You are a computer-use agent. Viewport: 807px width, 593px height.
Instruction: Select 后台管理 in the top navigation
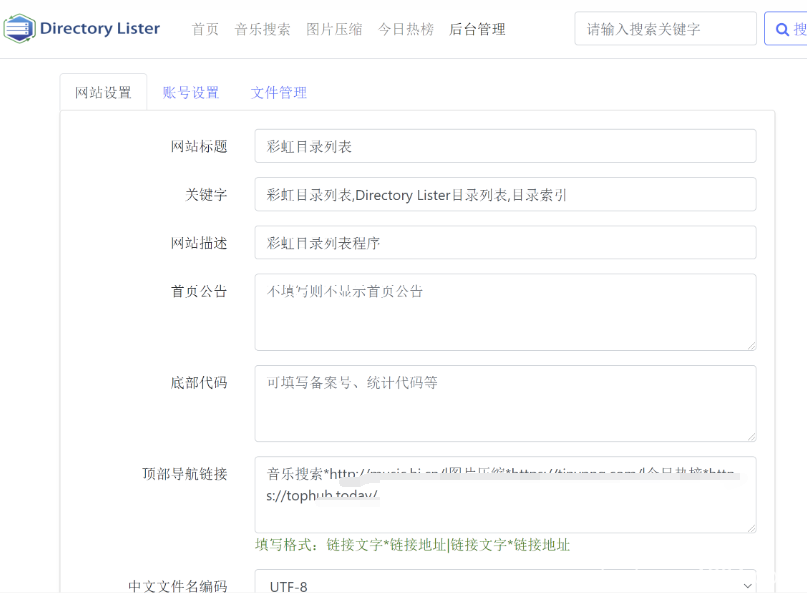(477, 29)
